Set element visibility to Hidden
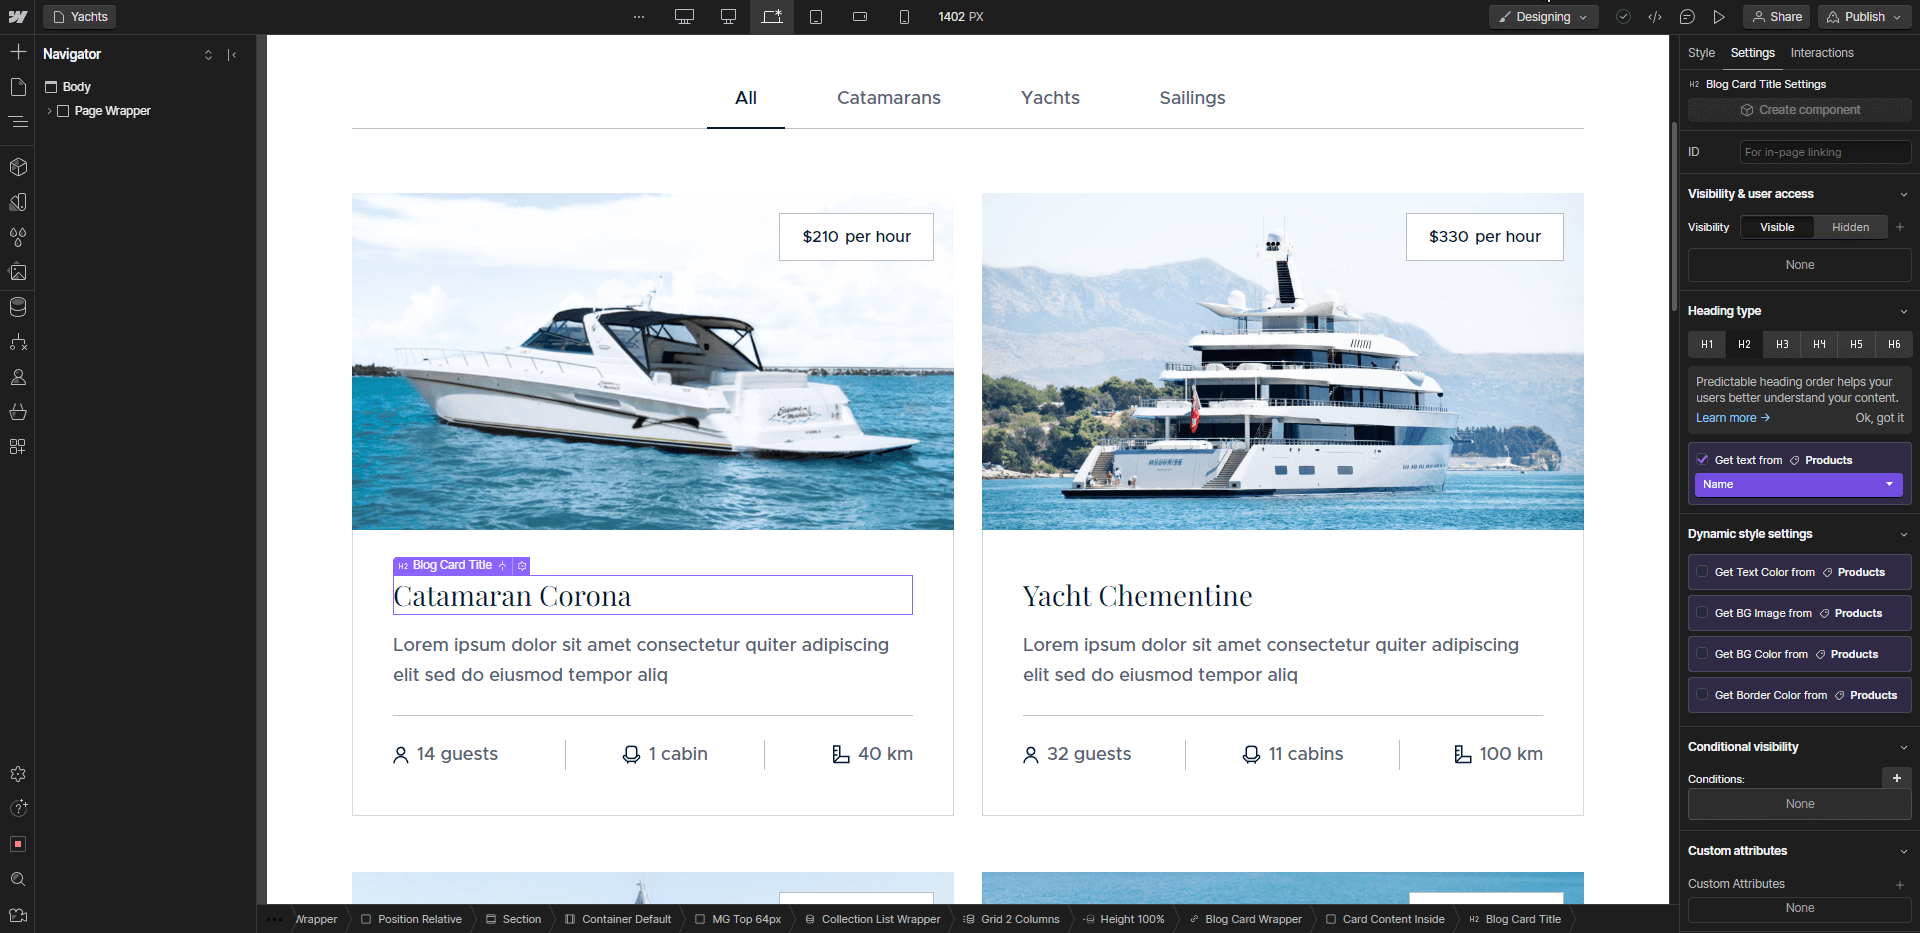Image resolution: width=1920 pixels, height=933 pixels. pos(1850,227)
